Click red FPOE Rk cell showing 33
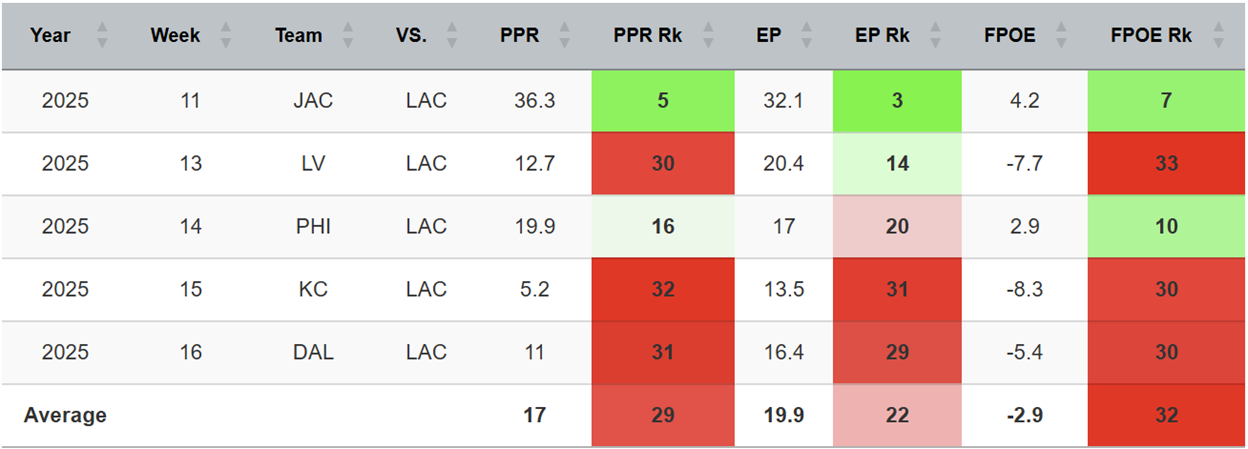 coord(1166,164)
